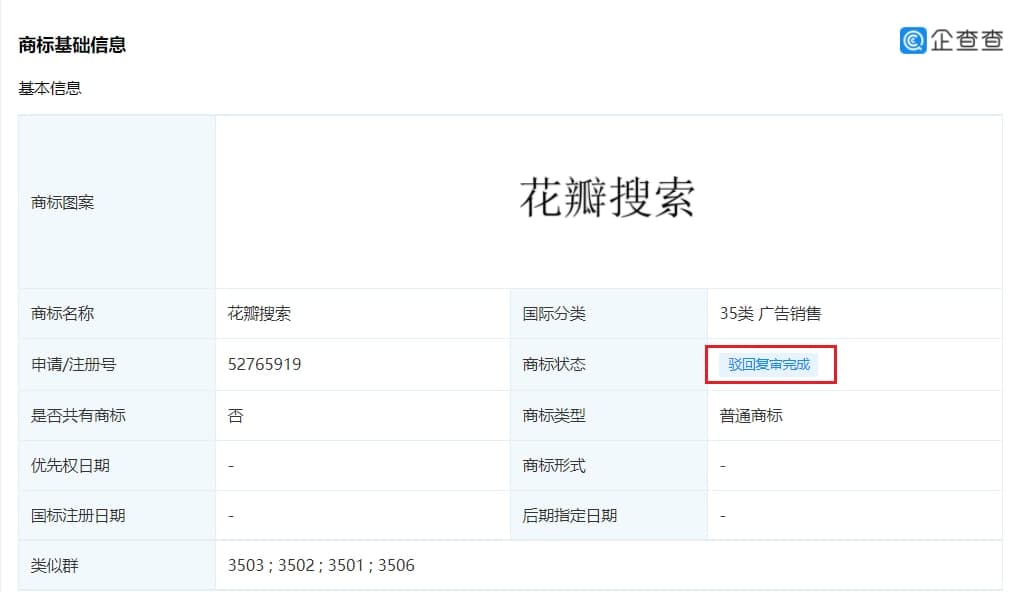Click the 商标形式 label cell

tap(608, 465)
